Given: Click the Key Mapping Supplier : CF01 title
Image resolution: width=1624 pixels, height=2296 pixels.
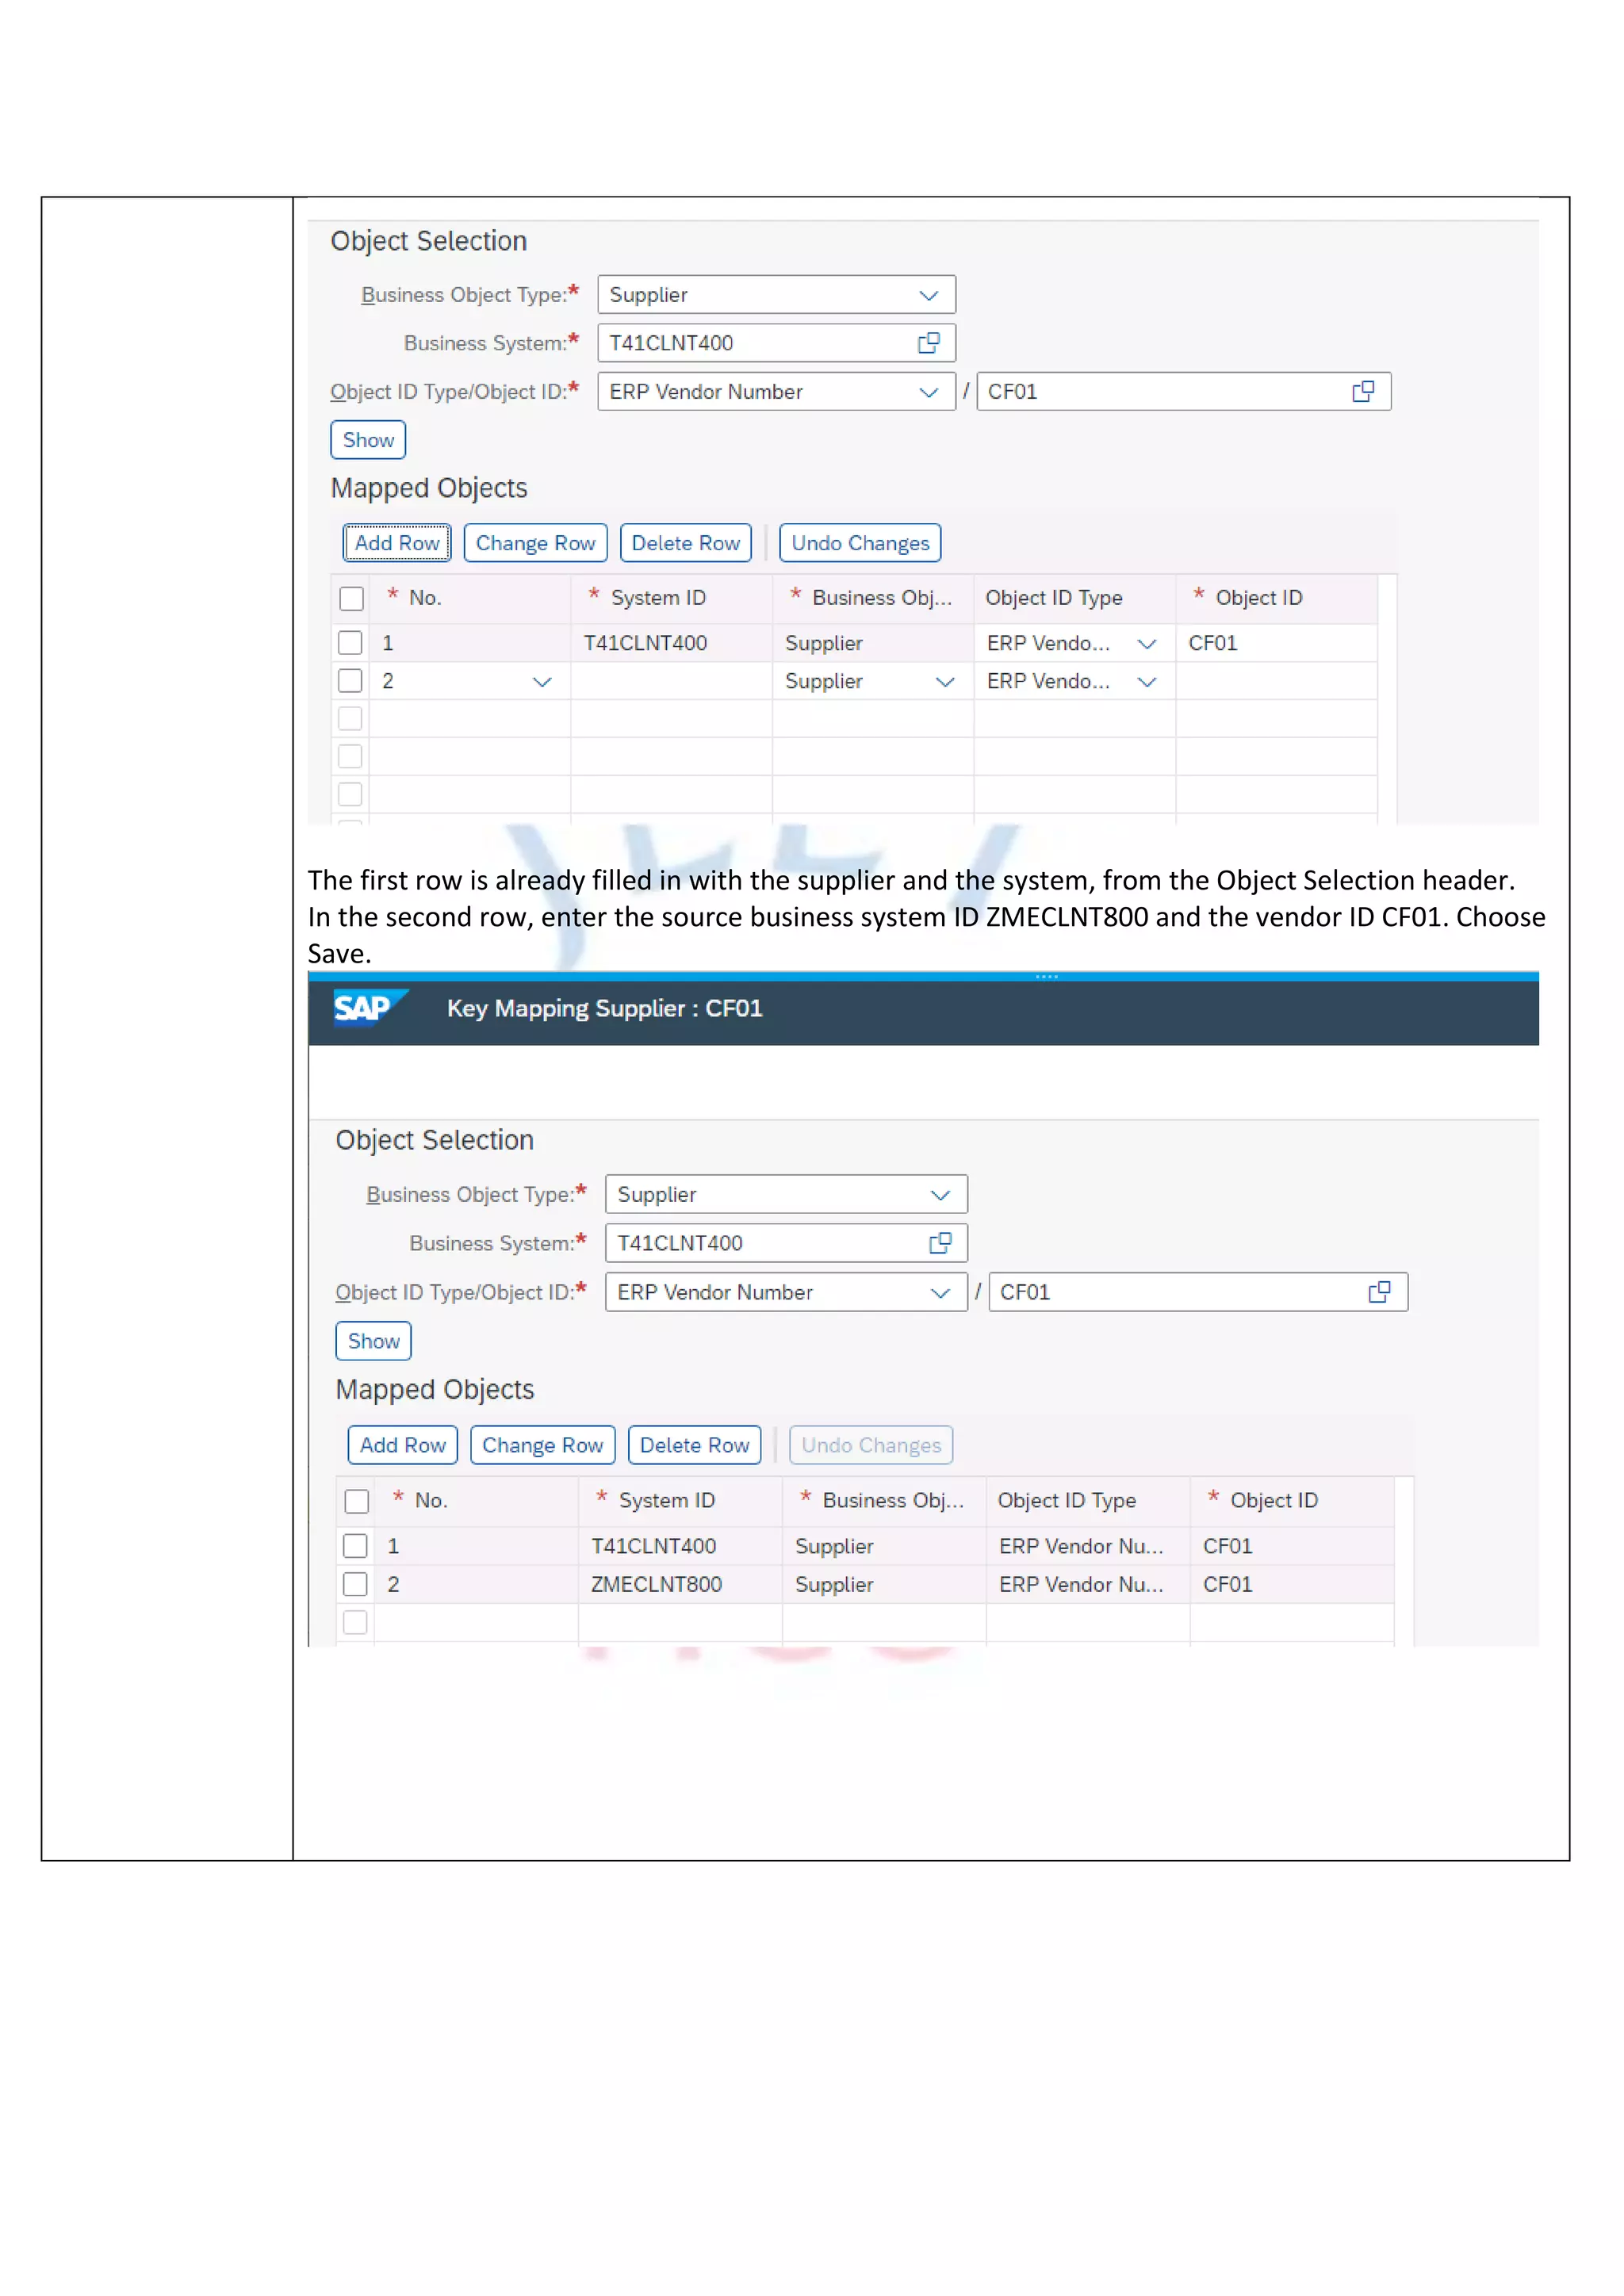Looking at the screenshot, I should (x=604, y=1008).
